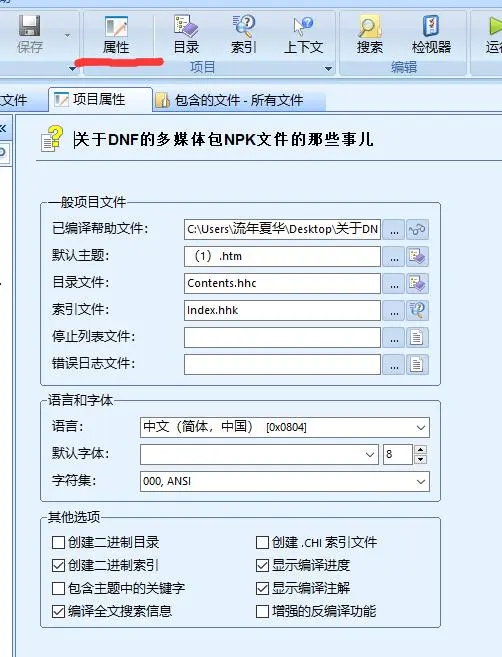The width and height of the screenshot is (502, 657).
Task: Click the contents icon beside 目录文件
Action: (417, 284)
